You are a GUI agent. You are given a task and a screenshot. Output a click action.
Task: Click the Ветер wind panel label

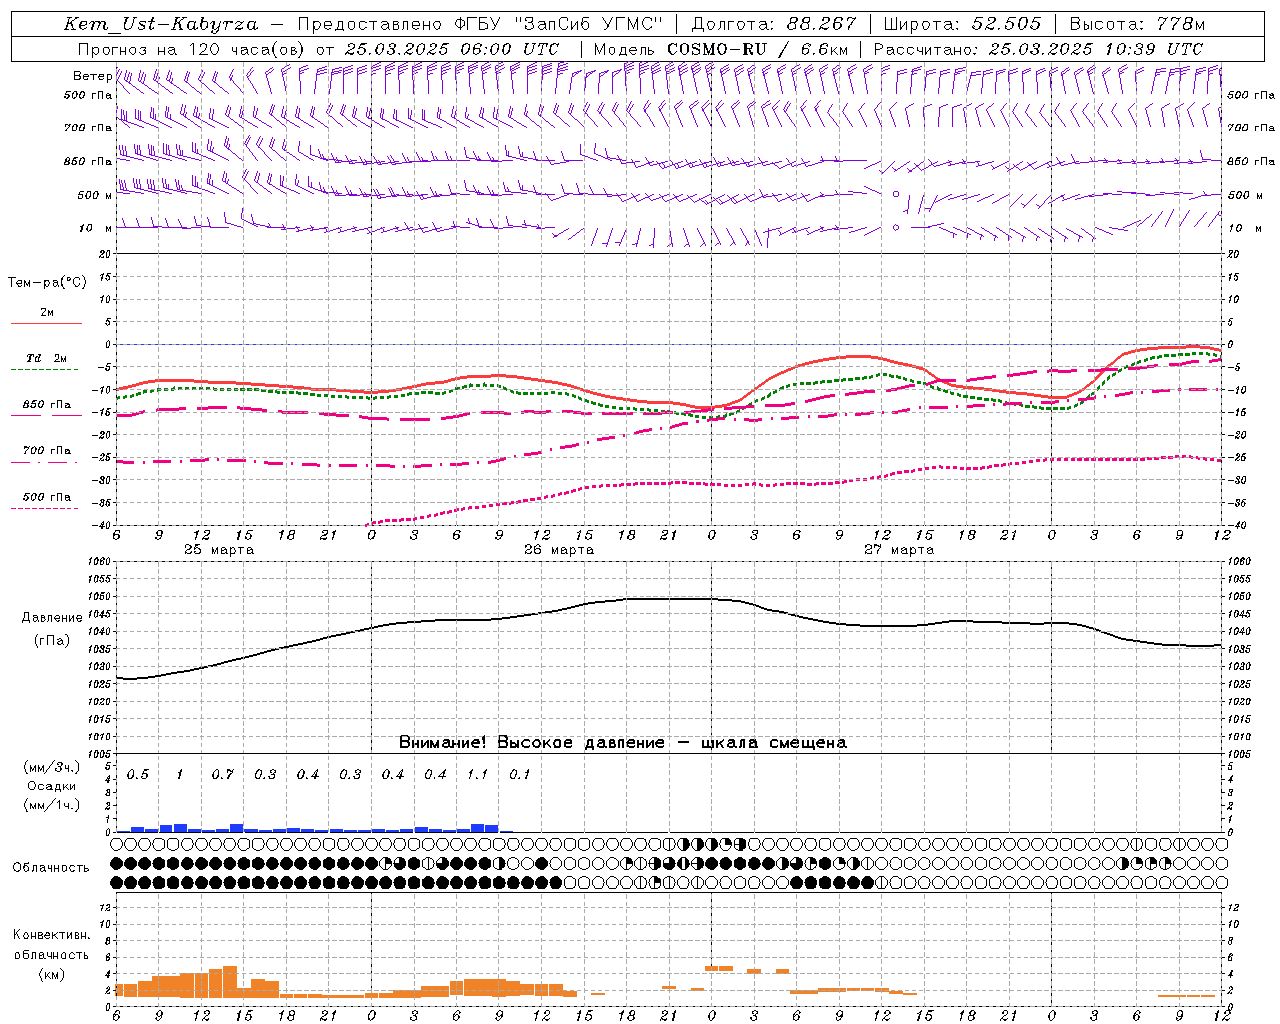pyautogui.click(x=92, y=76)
